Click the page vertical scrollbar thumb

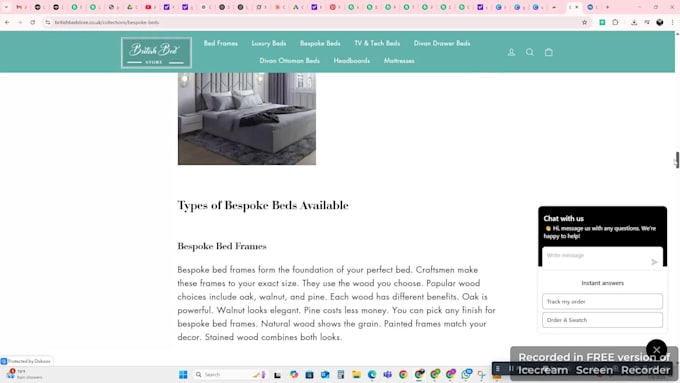tap(677, 160)
